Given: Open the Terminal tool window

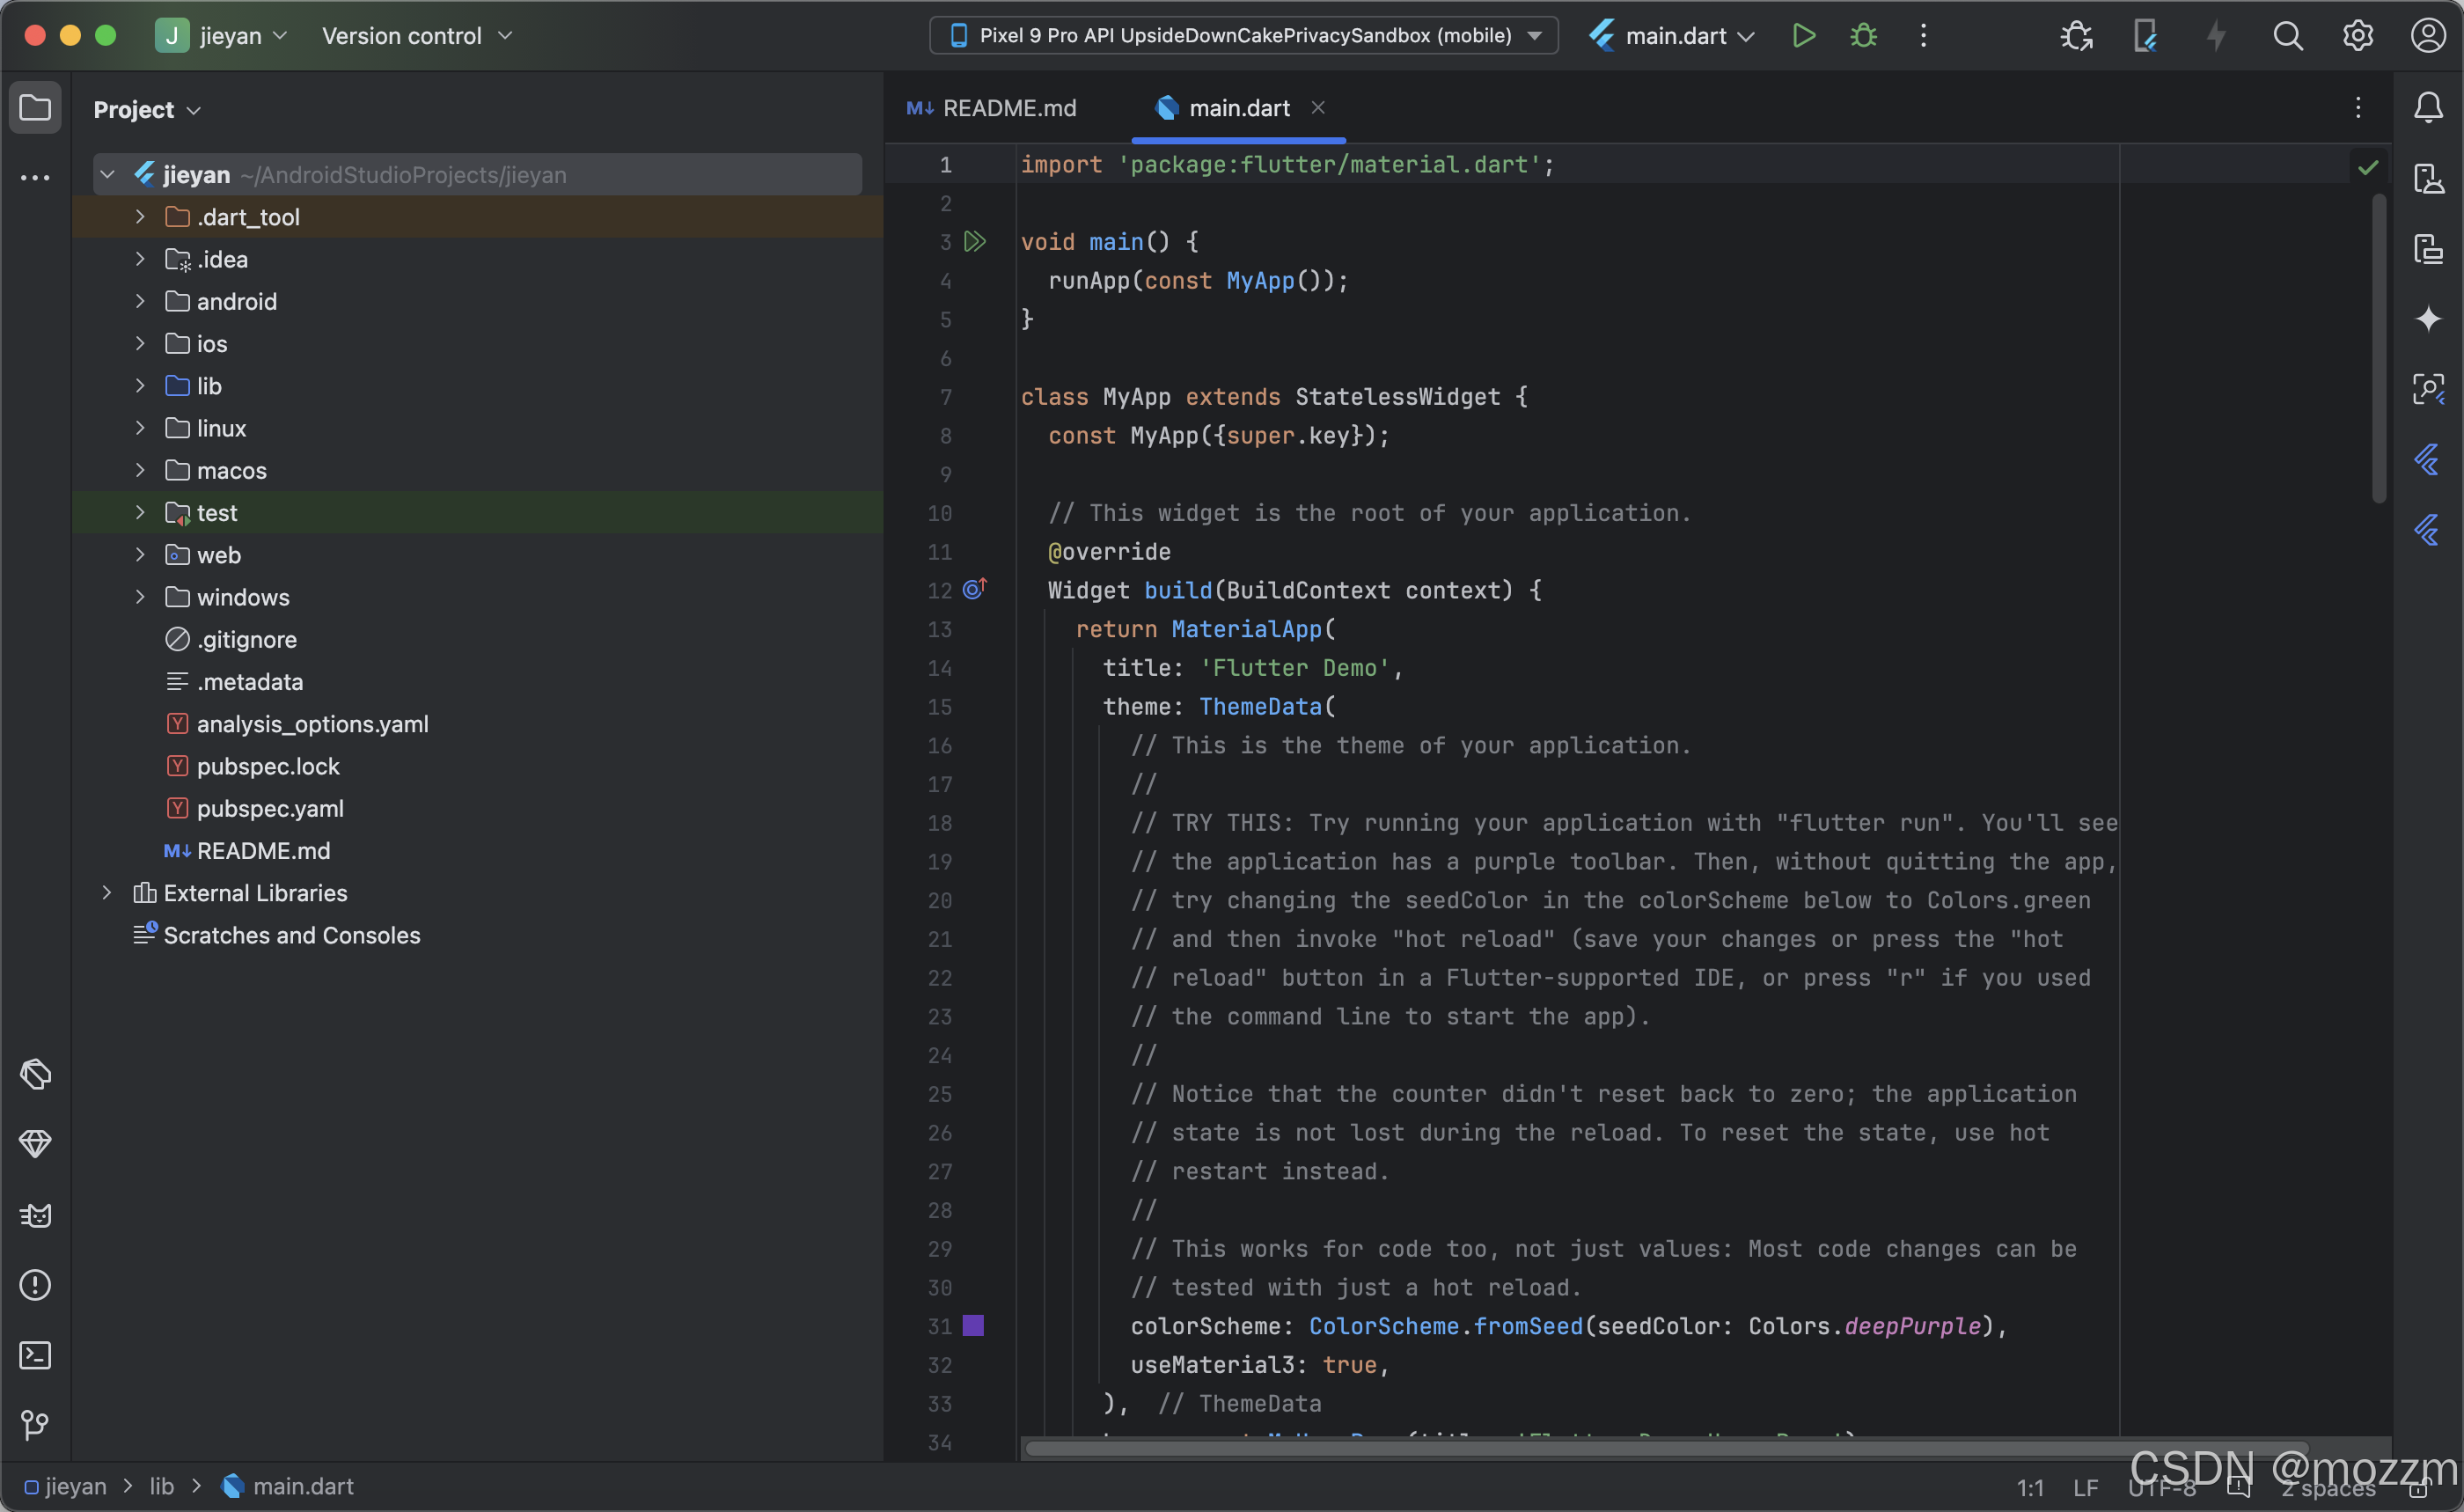Looking at the screenshot, I should point(36,1355).
